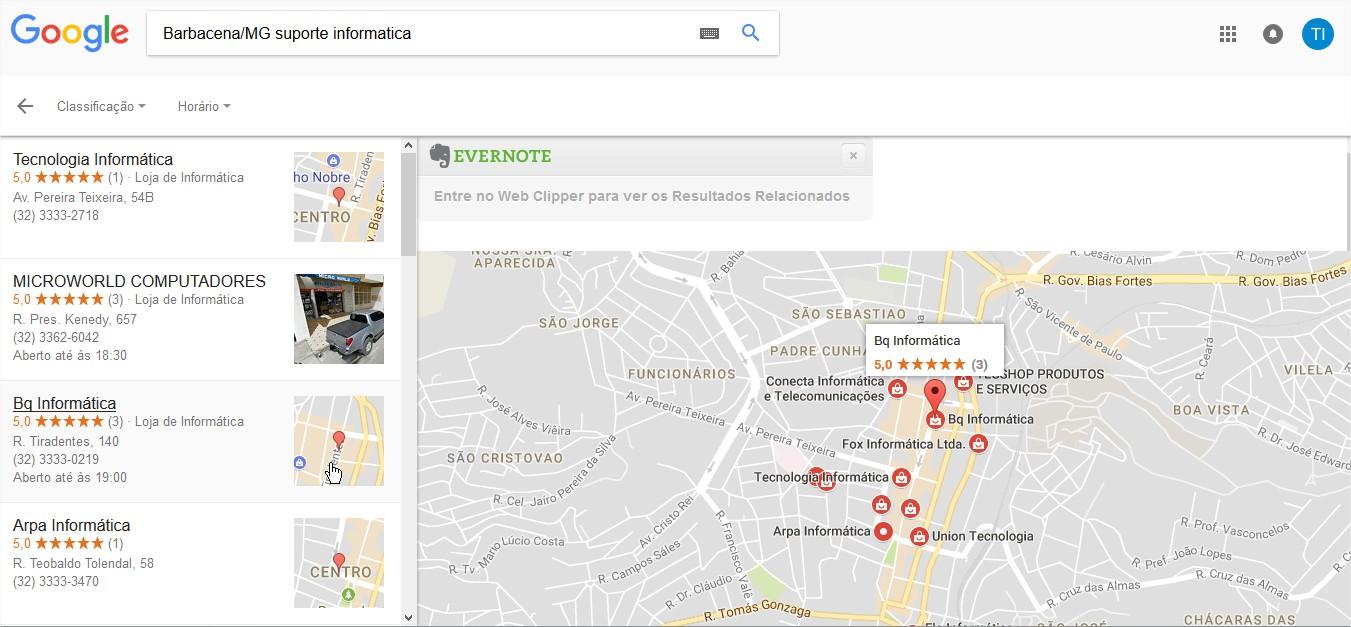
Task: Click phone number (32) 3362-6042
Action: coord(56,337)
